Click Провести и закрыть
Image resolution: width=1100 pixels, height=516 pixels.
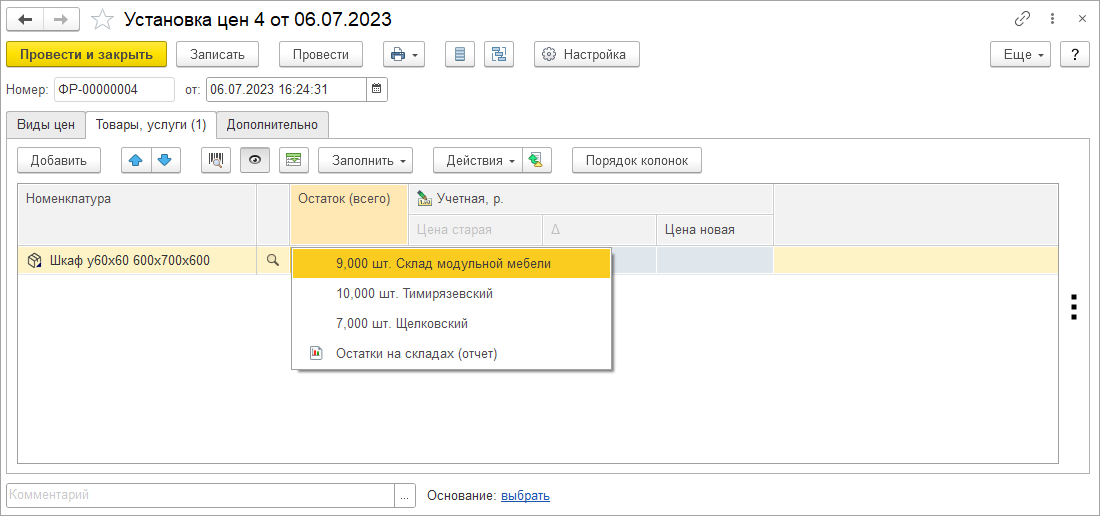(86, 54)
